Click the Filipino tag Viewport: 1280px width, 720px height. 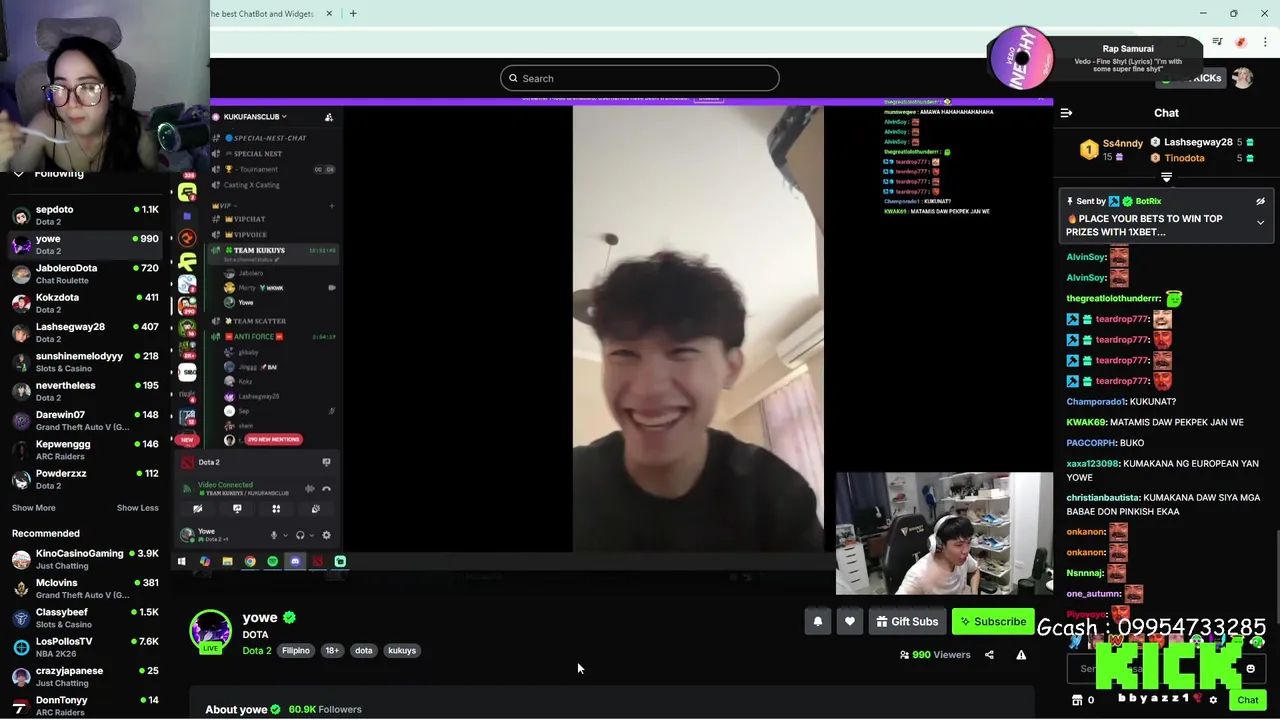296,651
